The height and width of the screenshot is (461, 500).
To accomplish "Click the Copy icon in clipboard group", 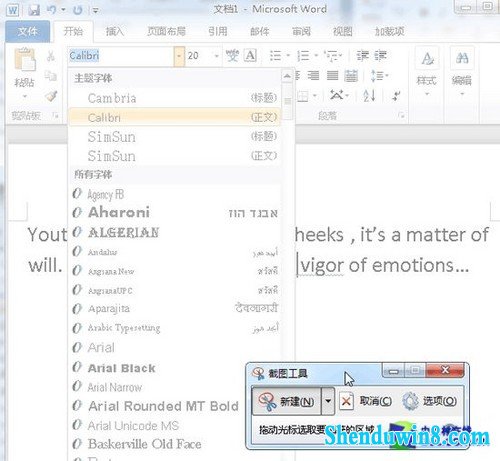I will click(x=51, y=76).
